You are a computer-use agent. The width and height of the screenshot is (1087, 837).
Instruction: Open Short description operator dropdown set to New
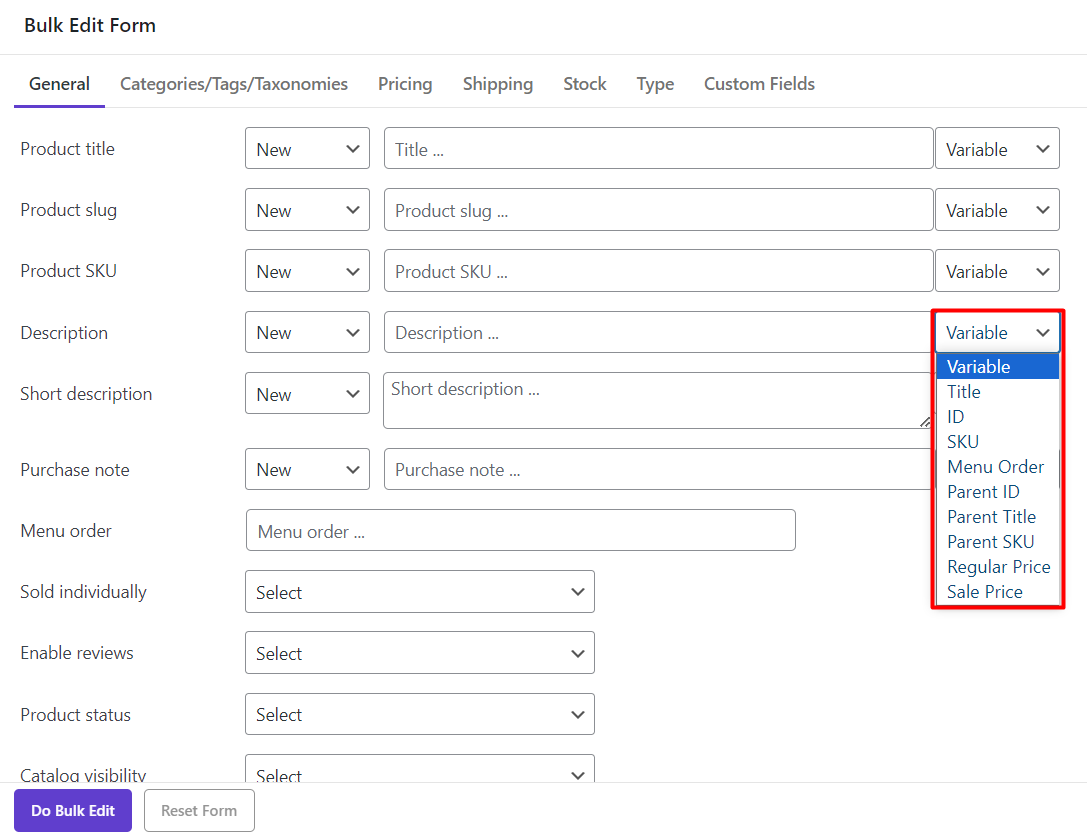[x=307, y=393]
